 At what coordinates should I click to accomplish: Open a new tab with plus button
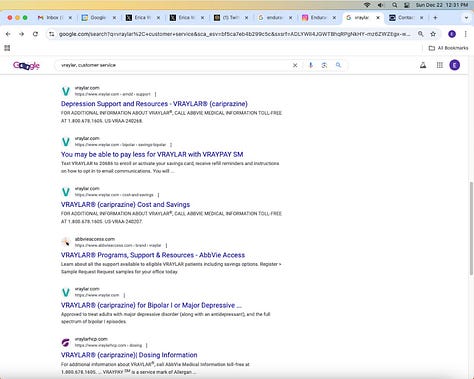click(435, 18)
